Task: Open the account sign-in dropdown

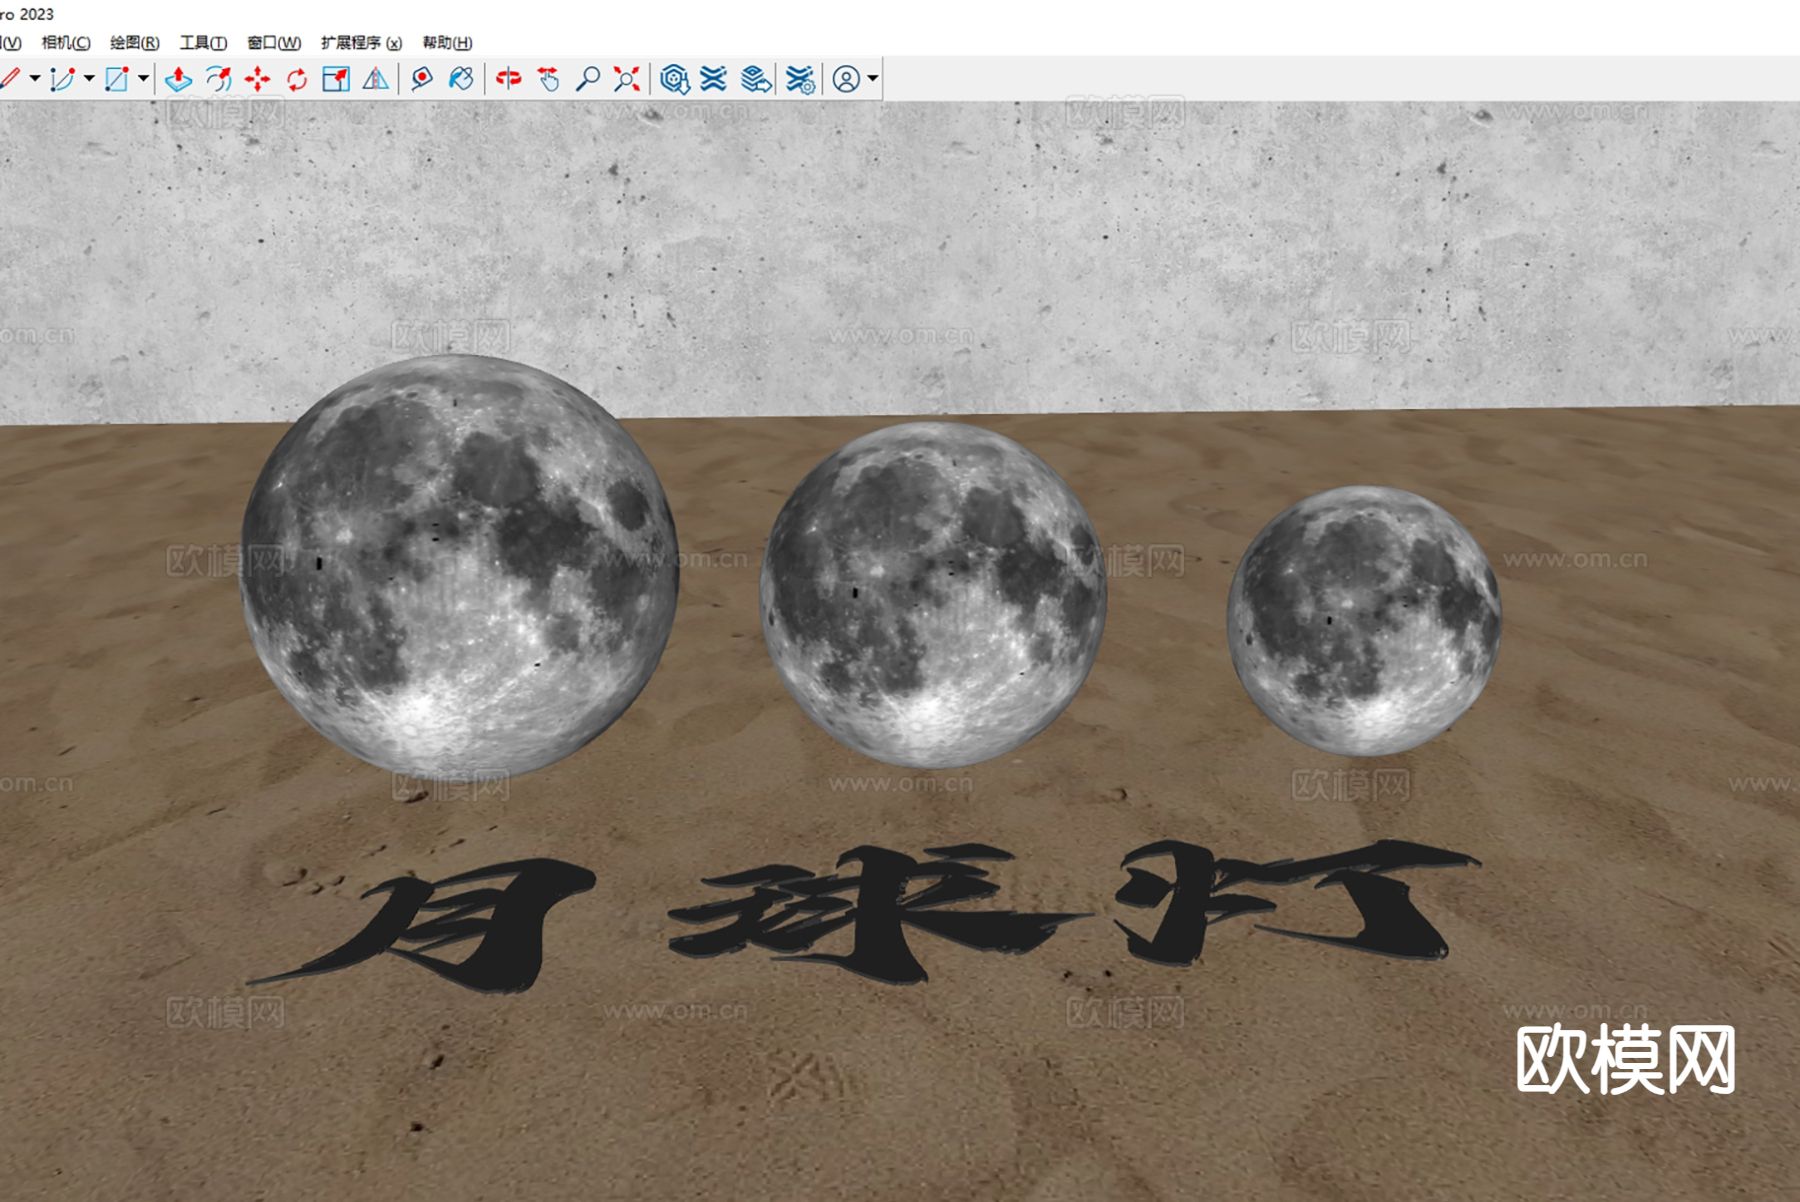Action: coord(872,76)
